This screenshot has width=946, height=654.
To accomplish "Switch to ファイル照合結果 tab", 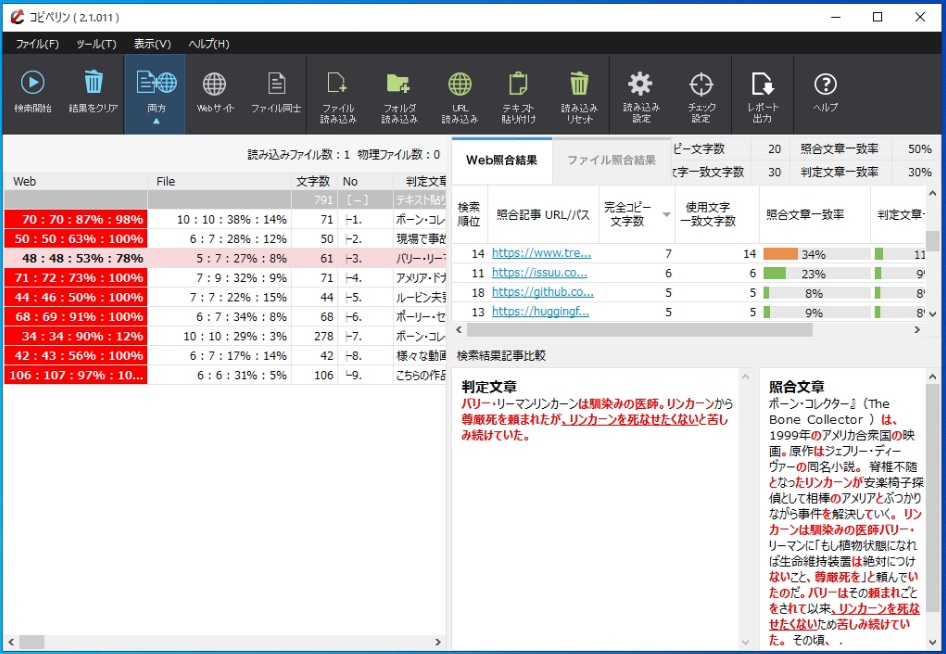I will pos(611,160).
